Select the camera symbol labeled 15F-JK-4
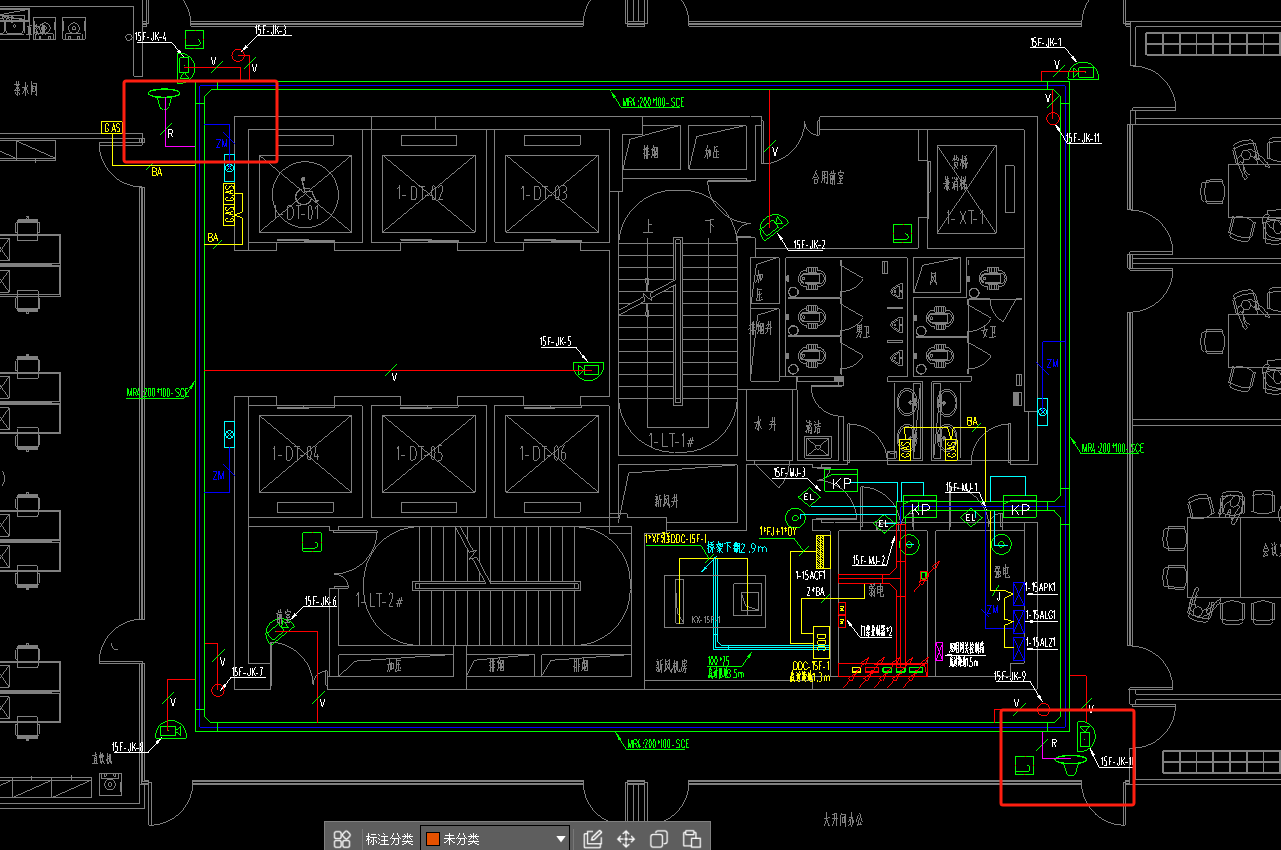Viewport: 1281px width, 850px height. tap(187, 67)
